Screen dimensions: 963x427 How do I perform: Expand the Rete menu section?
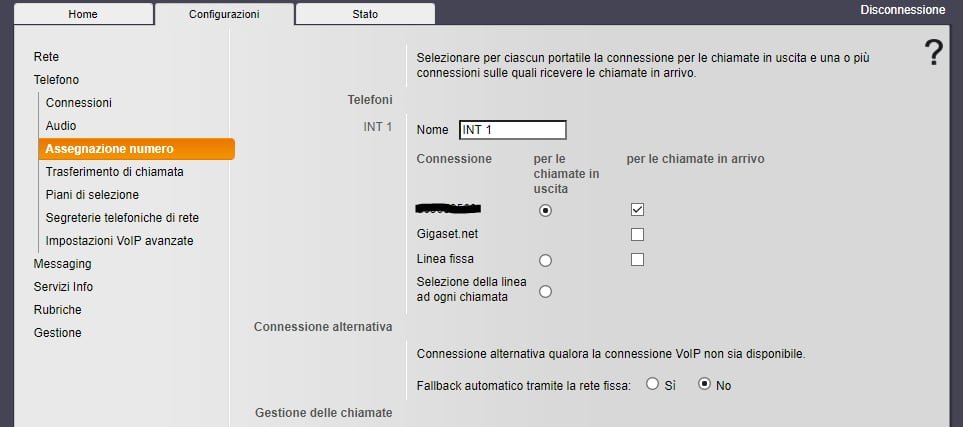pos(47,57)
